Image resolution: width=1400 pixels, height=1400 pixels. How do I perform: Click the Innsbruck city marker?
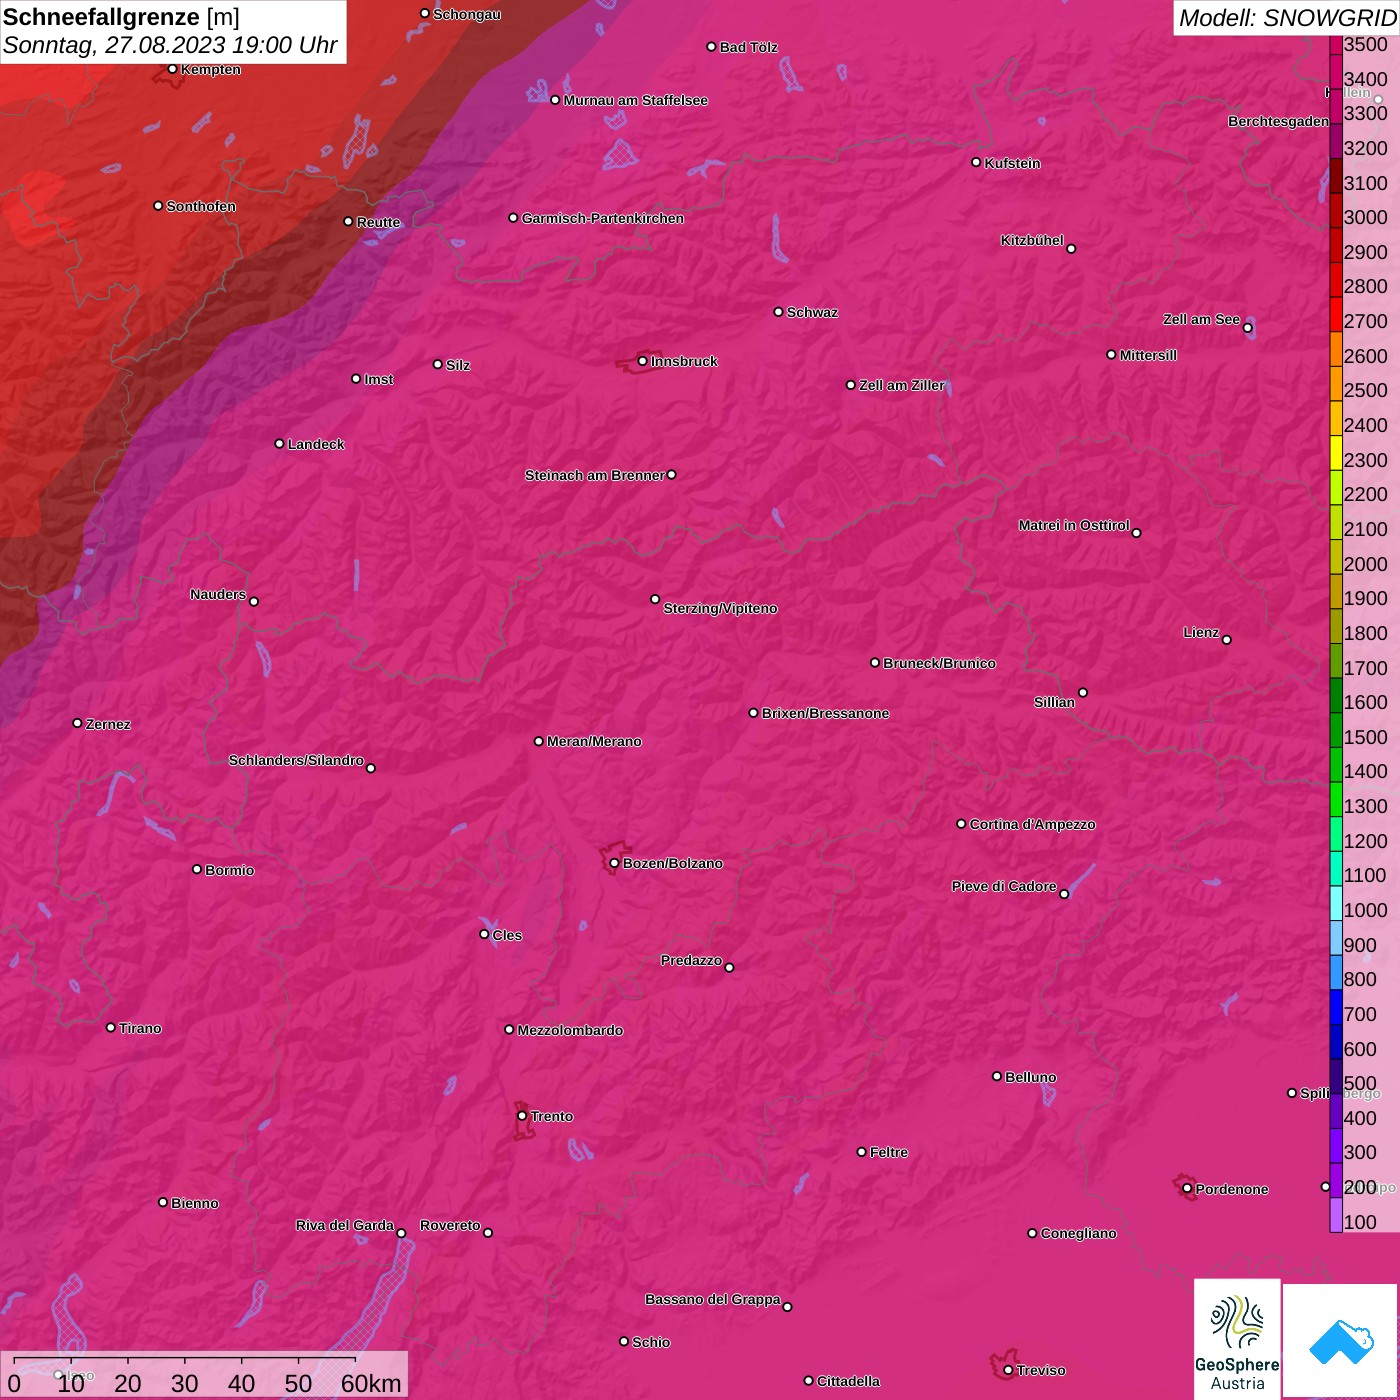[642, 361]
